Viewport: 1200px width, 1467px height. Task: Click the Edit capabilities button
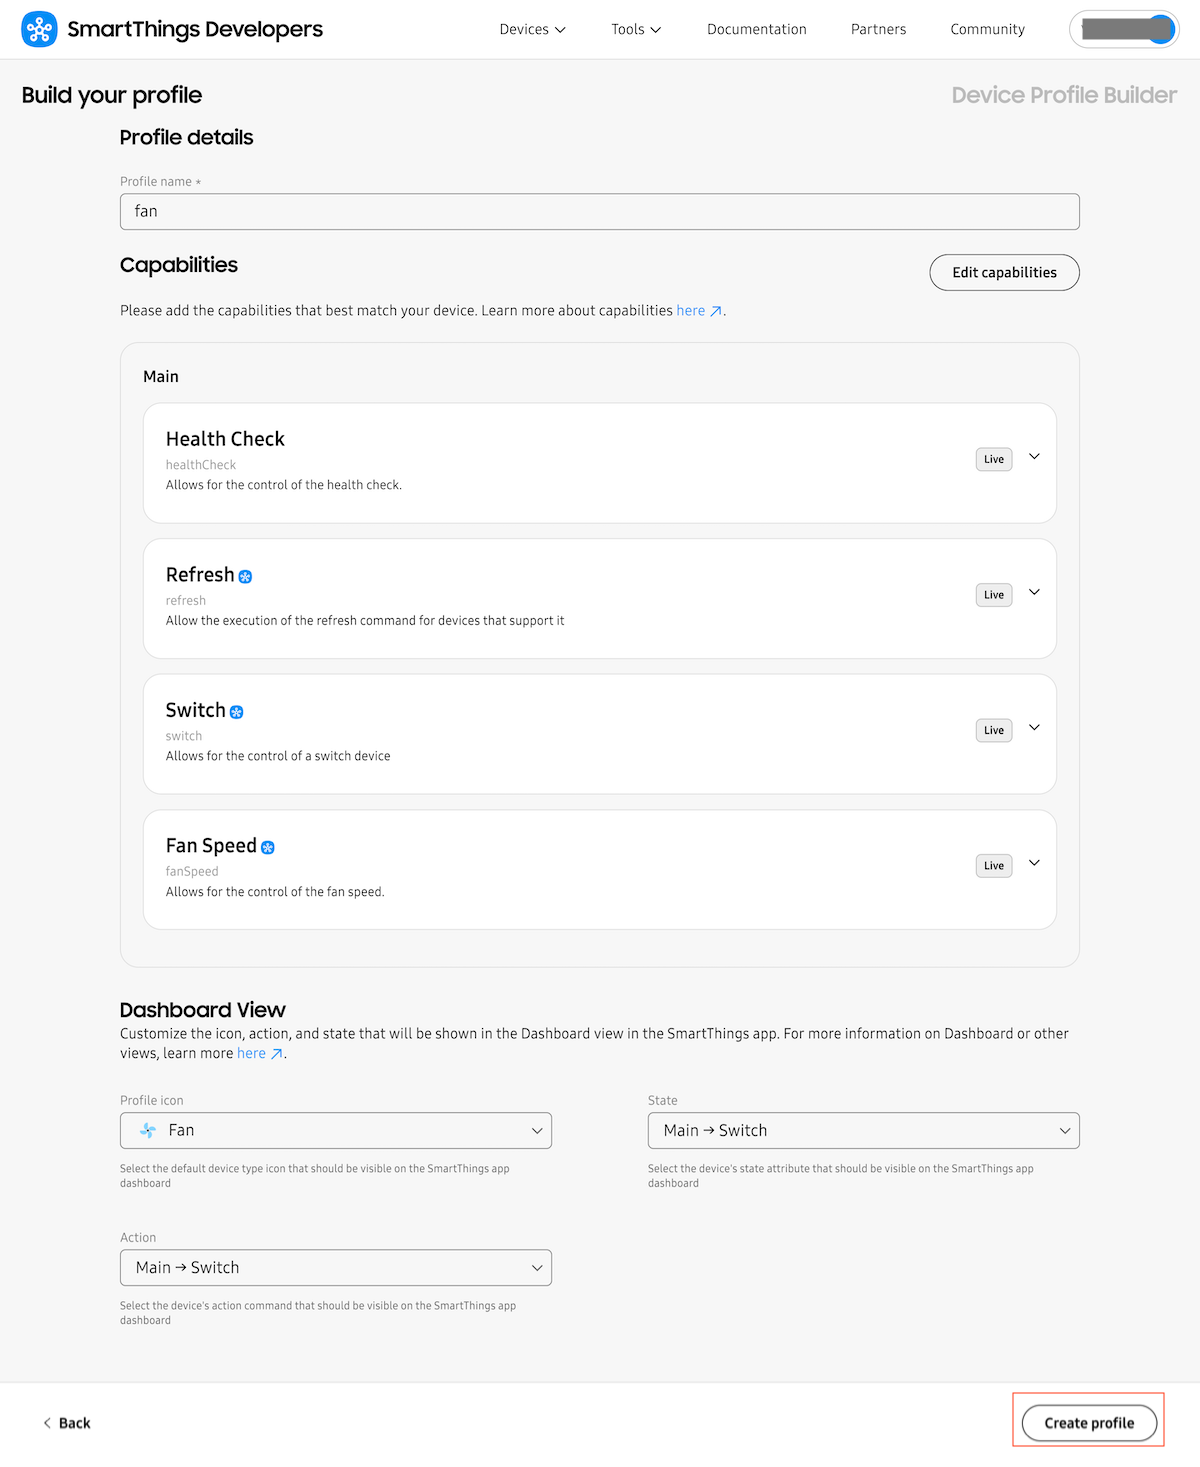point(1004,272)
